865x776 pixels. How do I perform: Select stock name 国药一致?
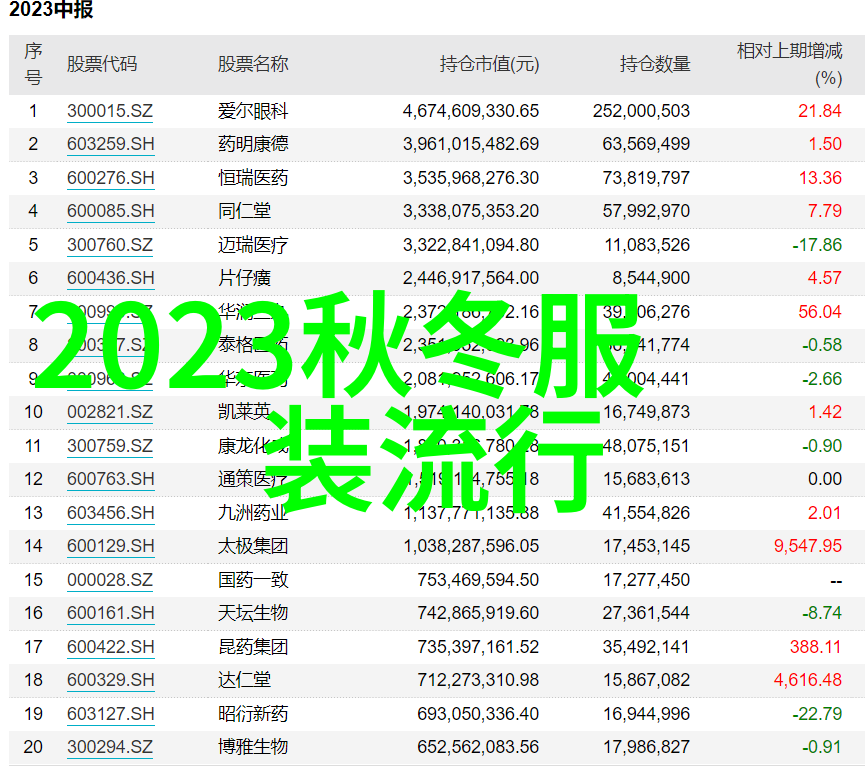click(253, 580)
